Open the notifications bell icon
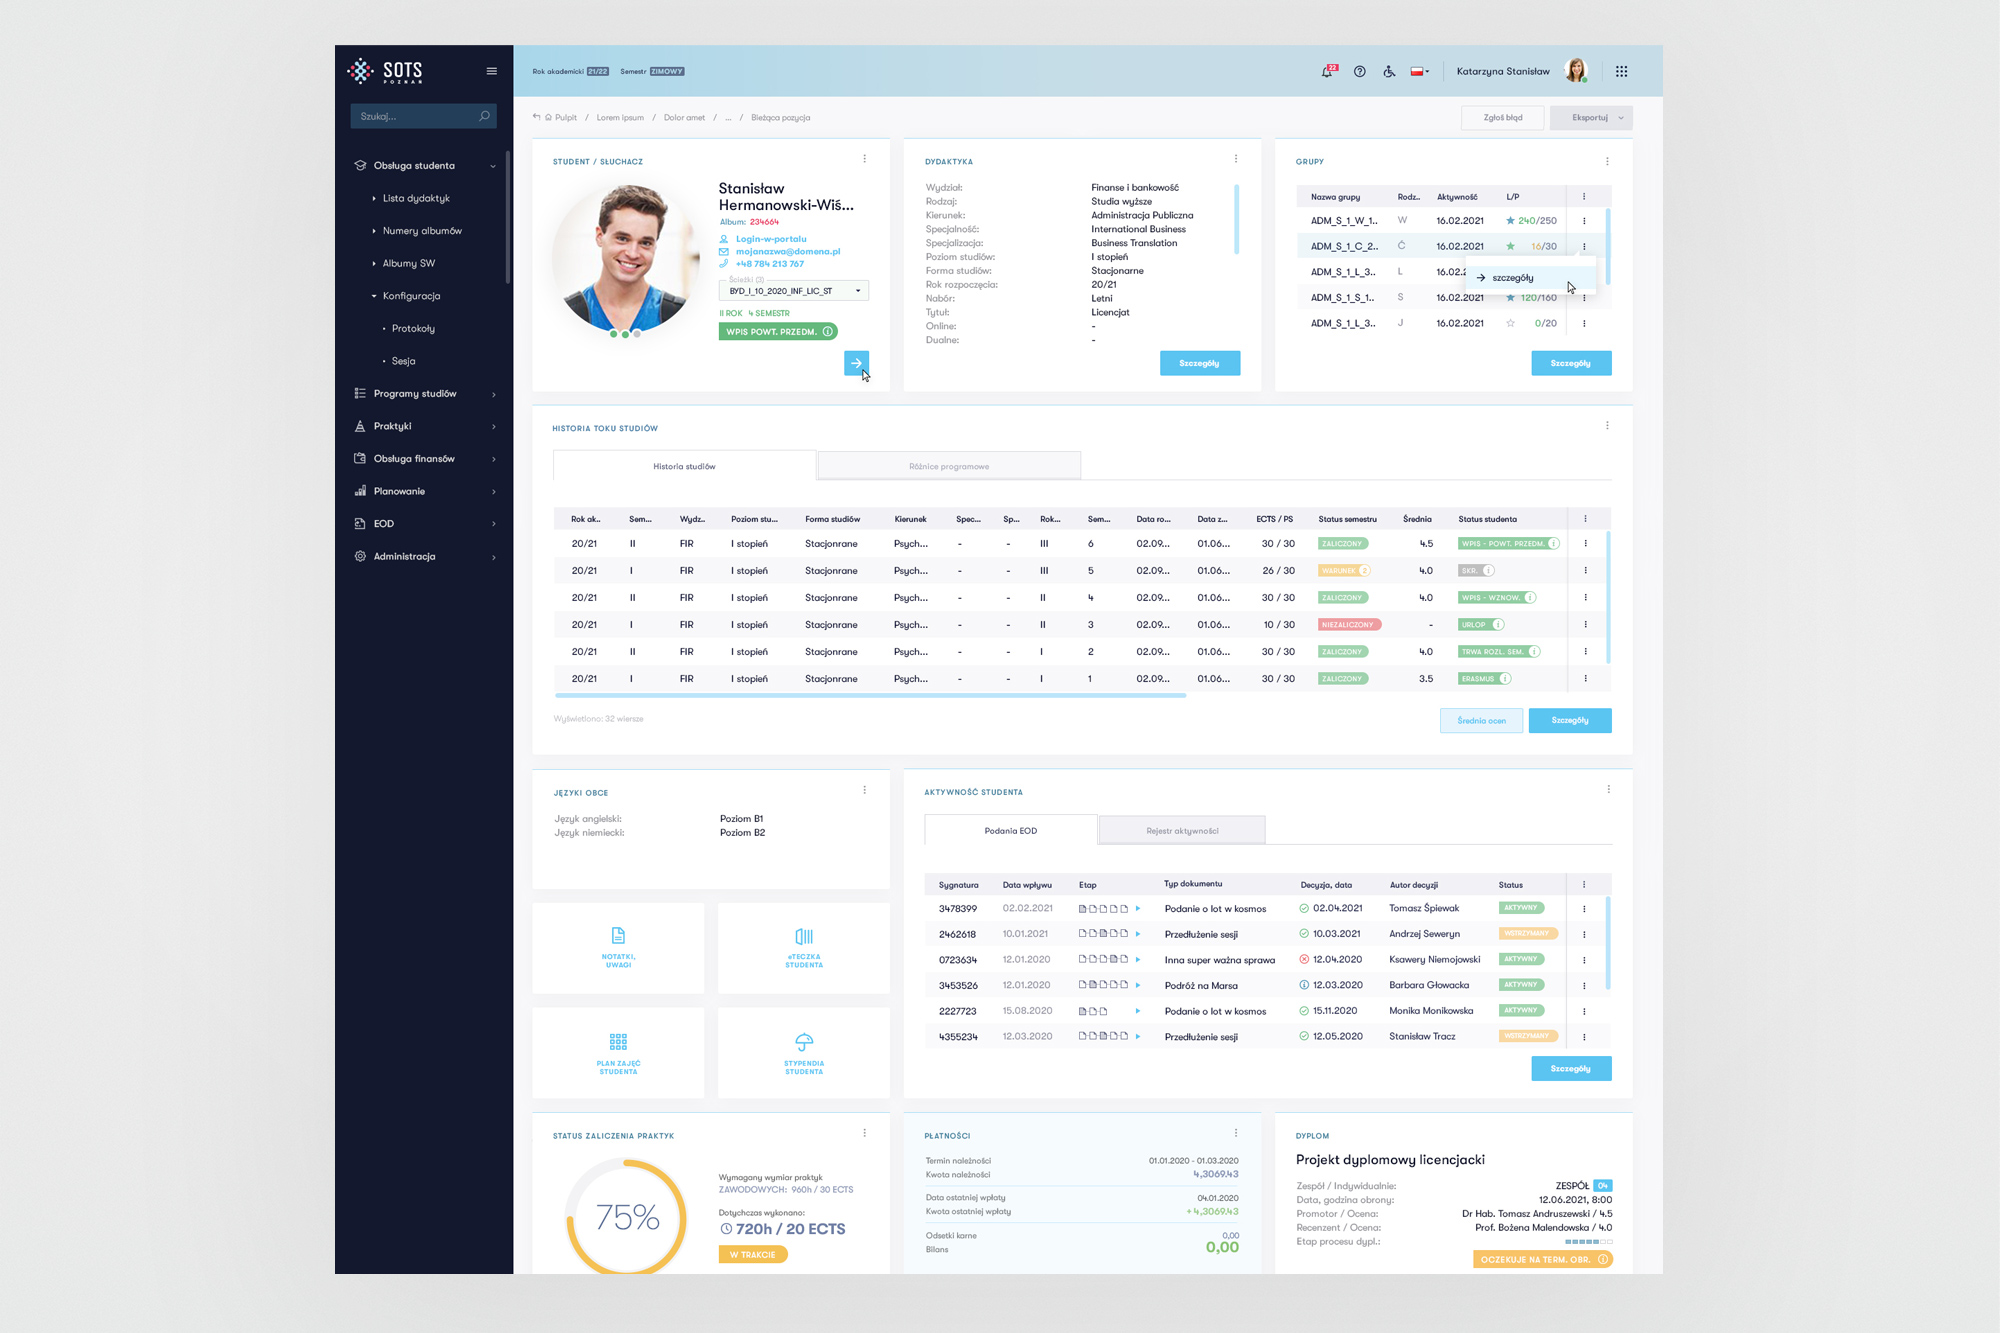The image size is (2000, 1333). tap(1327, 72)
